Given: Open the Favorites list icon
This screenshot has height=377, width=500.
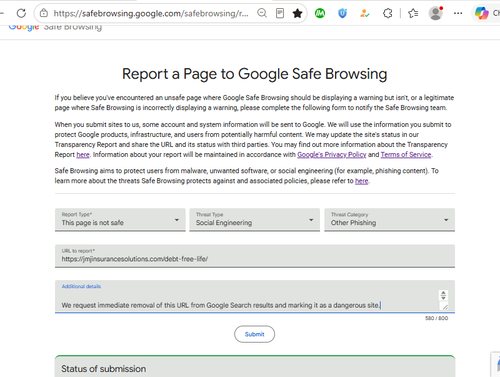Looking at the screenshot, I should pyautogui.click(x=413, y=13).
